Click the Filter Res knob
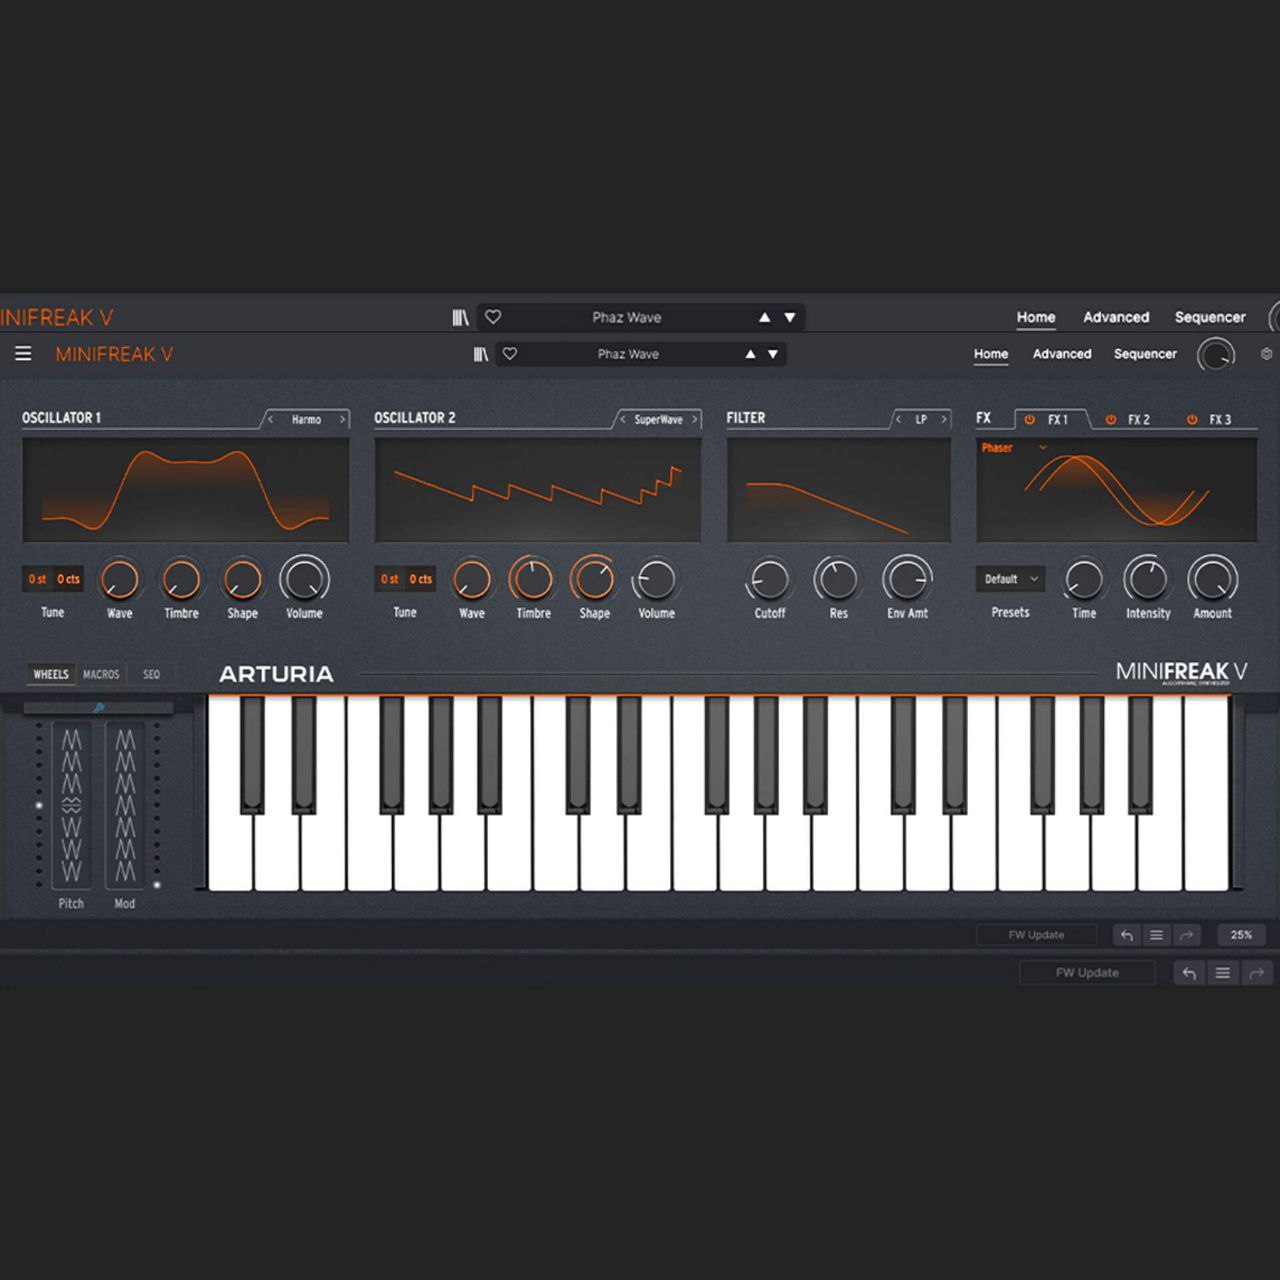Screen dimensions: 1280x1280 pyautogui.click(x=837, y=579)
